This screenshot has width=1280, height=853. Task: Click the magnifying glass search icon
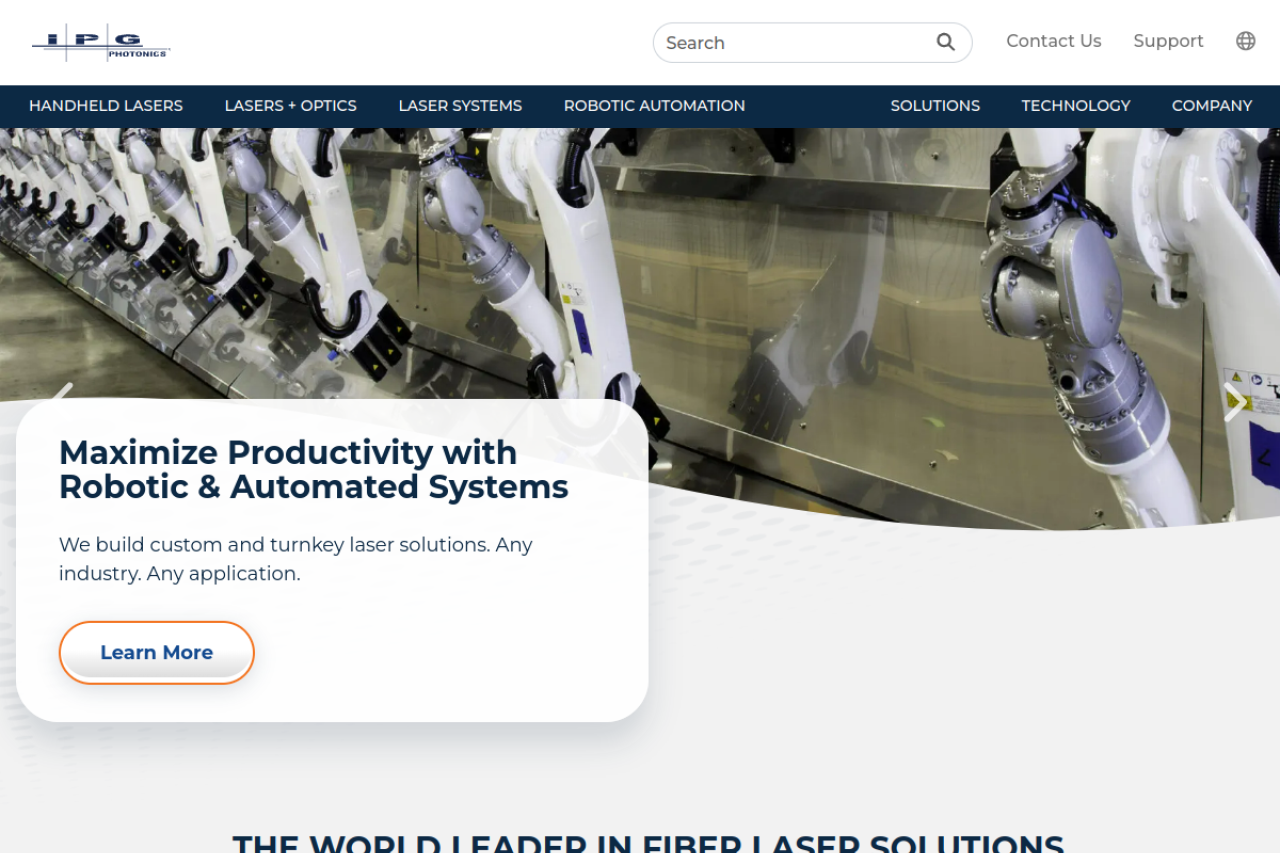click(945, 42)
